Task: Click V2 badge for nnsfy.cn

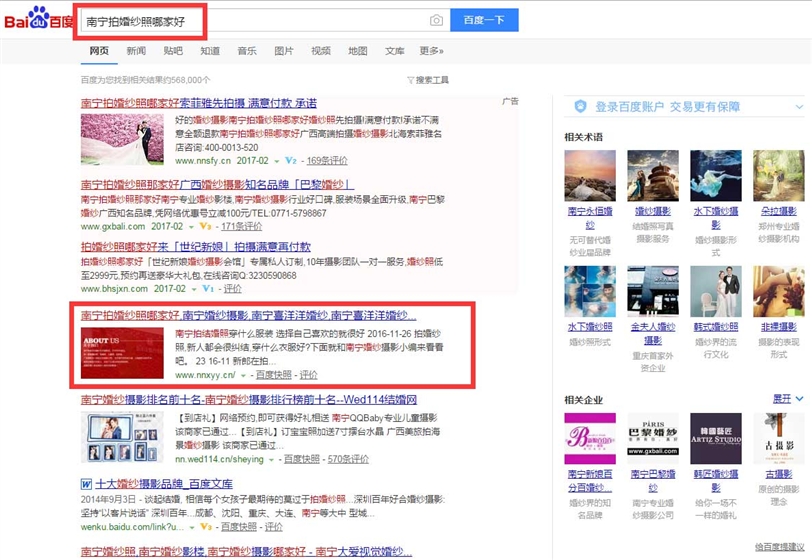Action: coord(291,161)
